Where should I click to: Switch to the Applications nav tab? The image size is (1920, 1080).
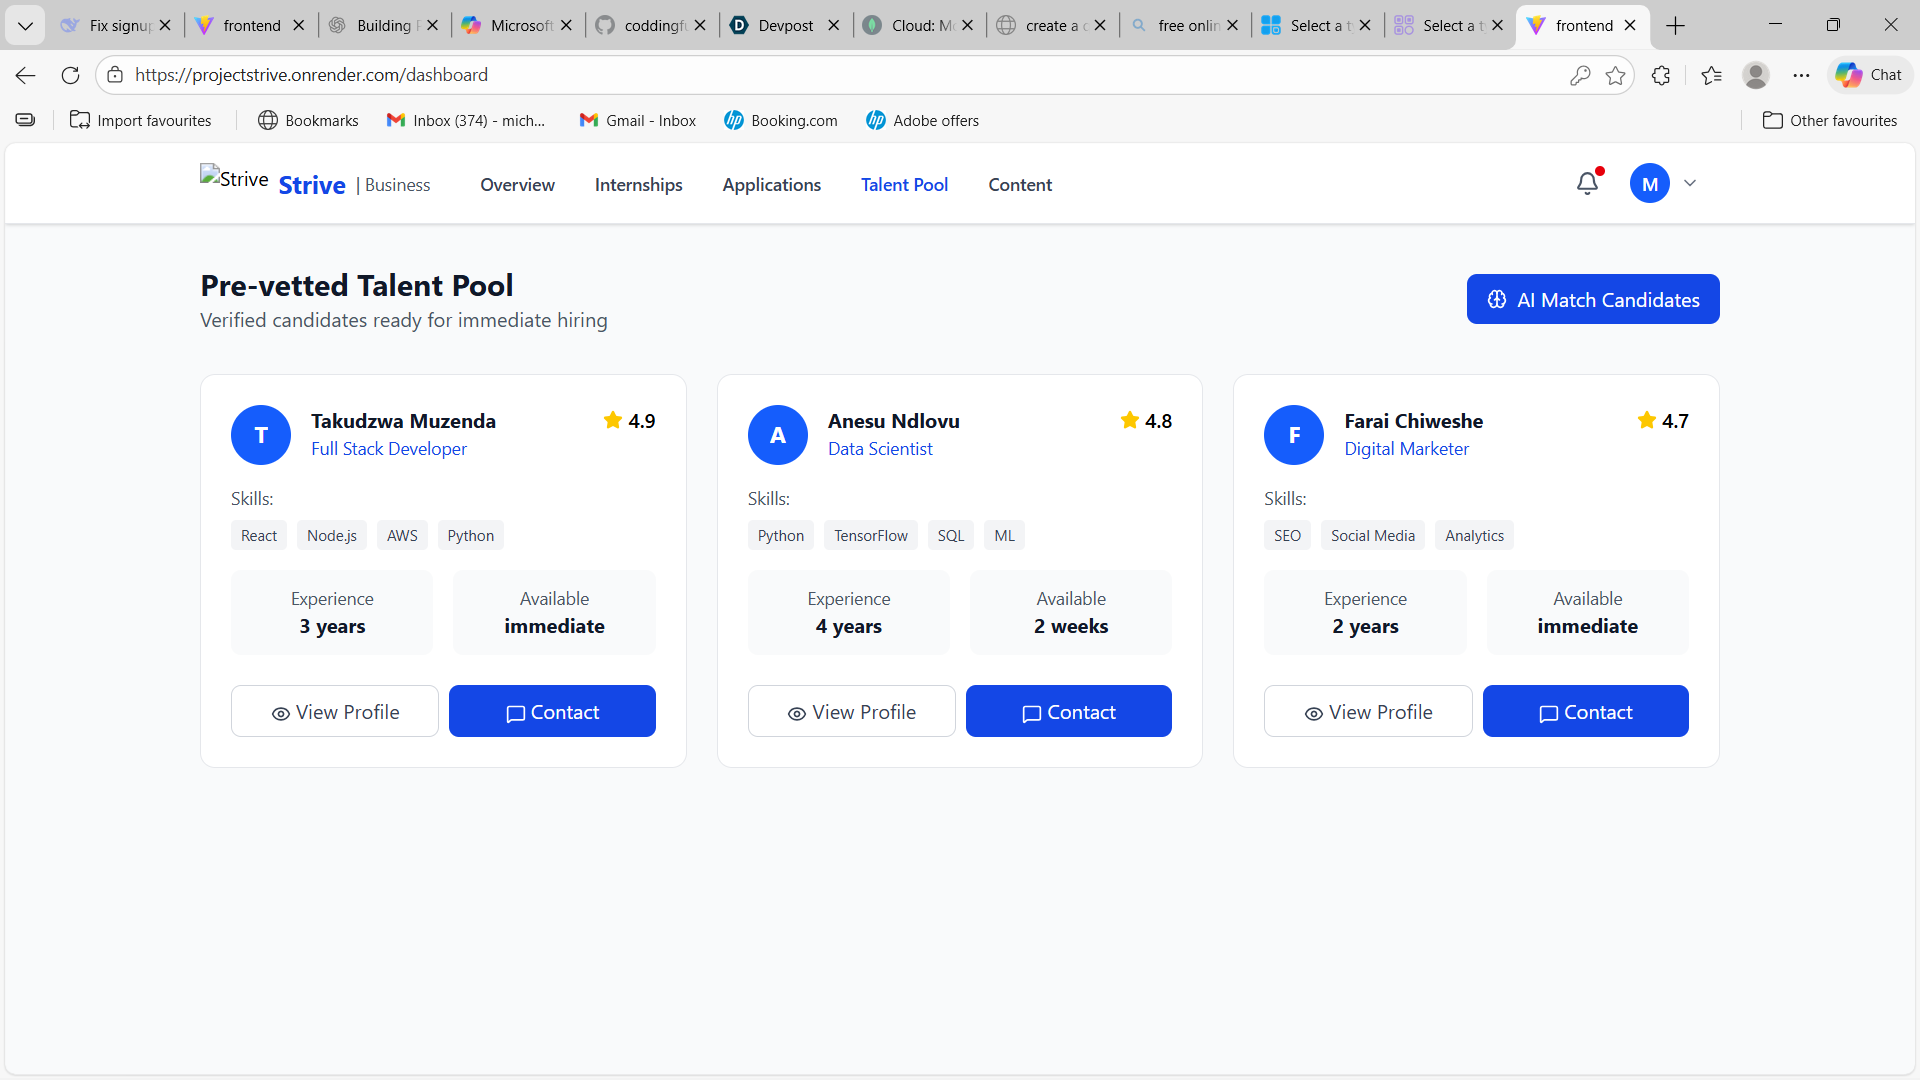pos(771,185)
